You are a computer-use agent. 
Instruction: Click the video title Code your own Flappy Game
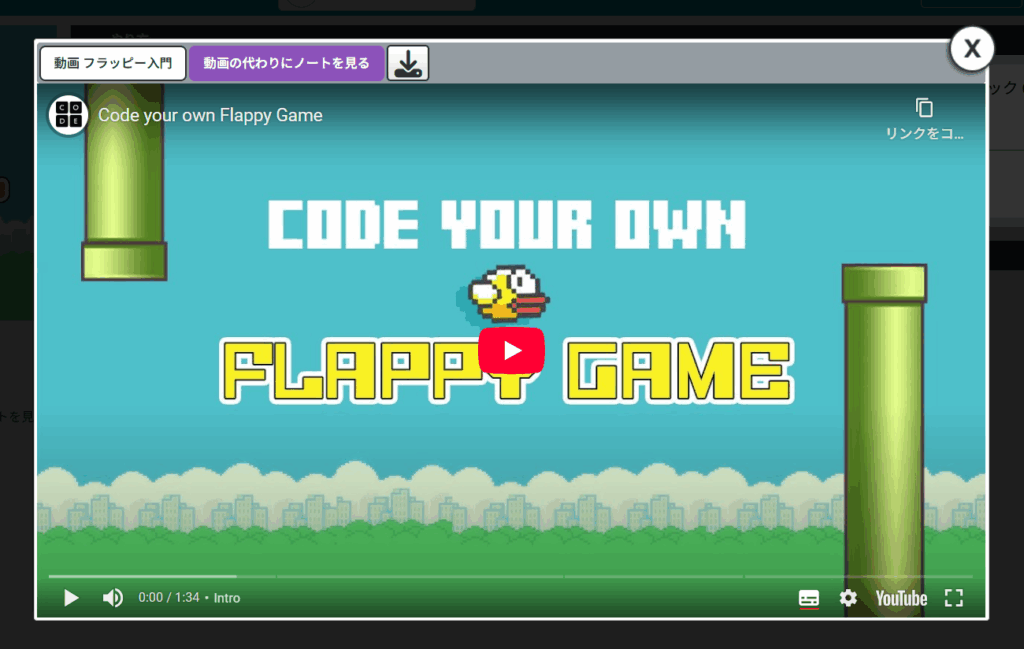210,115
